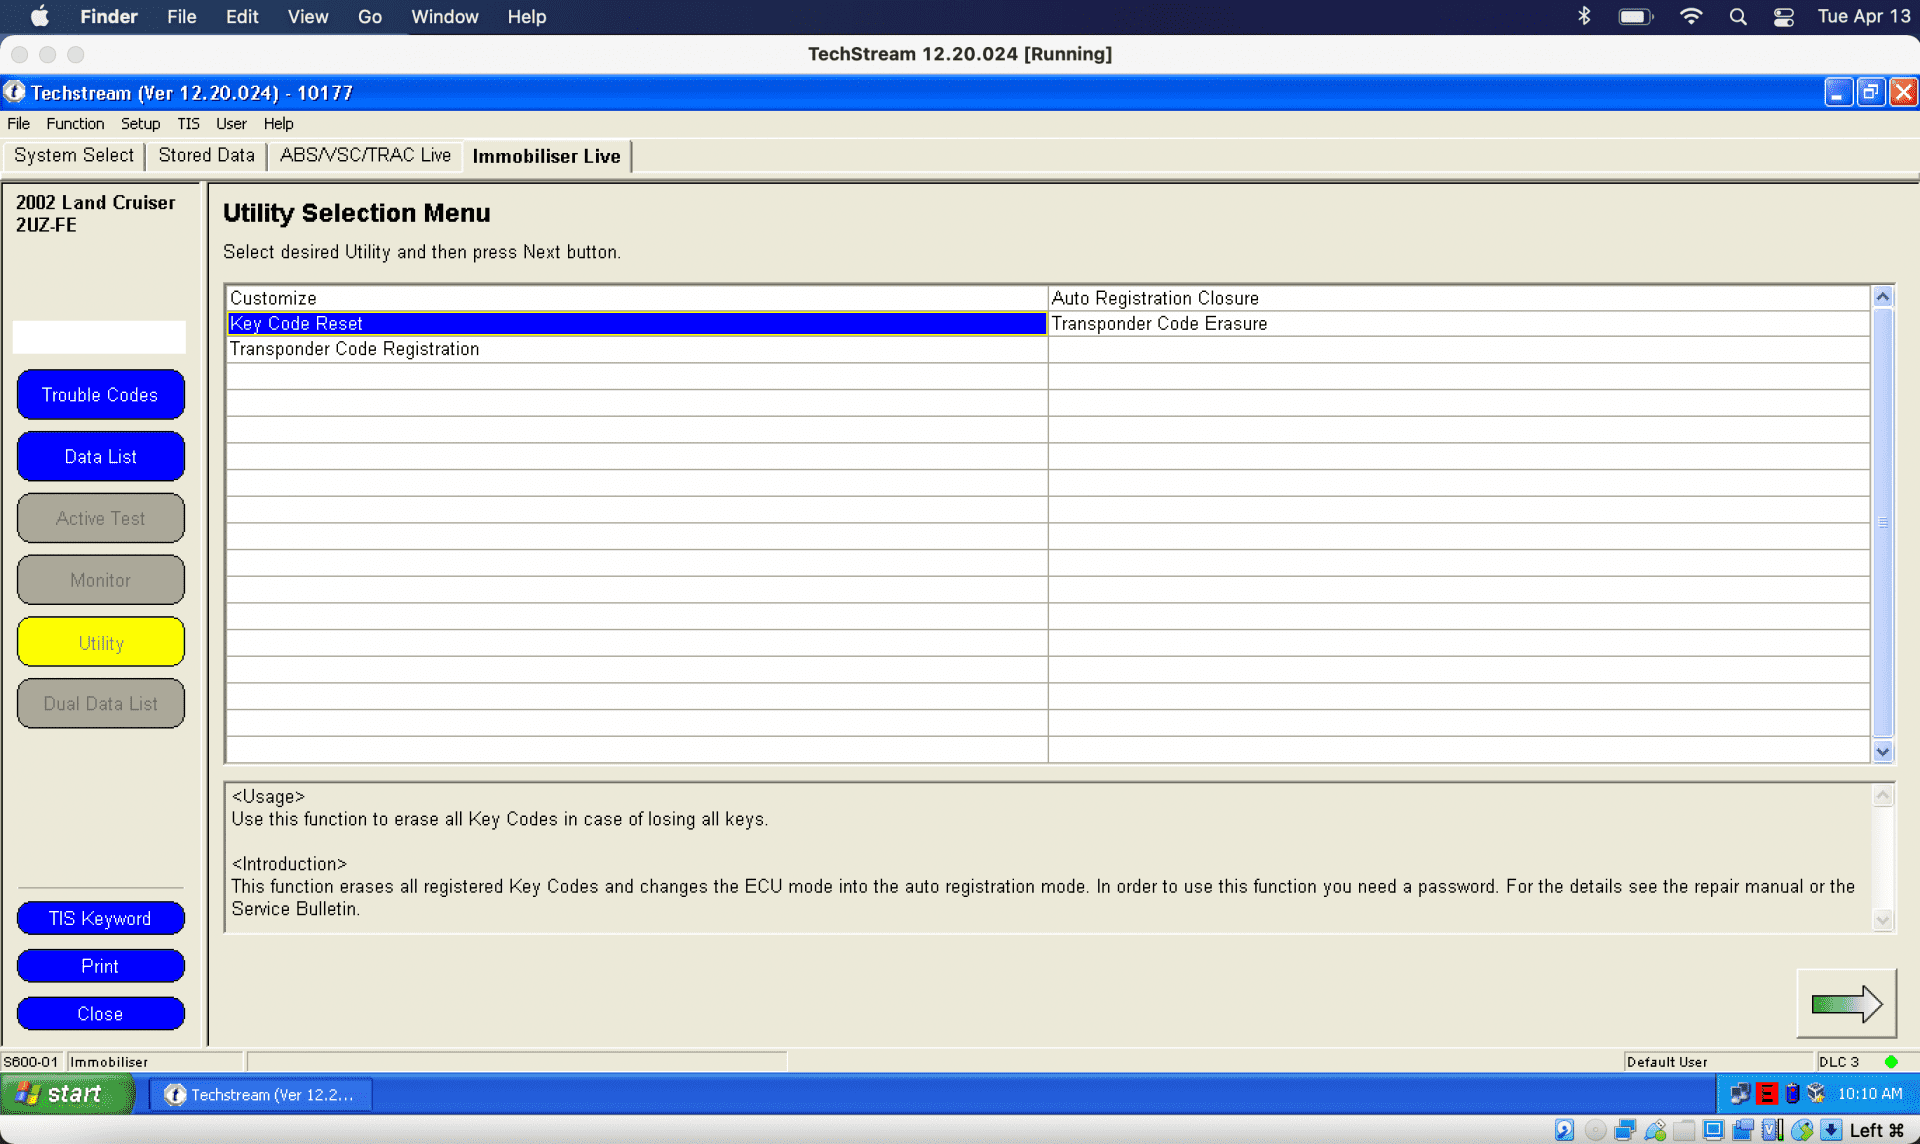The height and width of the screenshot is (1144, 1920).
Task: Click the VirtualBox CPU virtualization icon
Action: point(1772,1130)
